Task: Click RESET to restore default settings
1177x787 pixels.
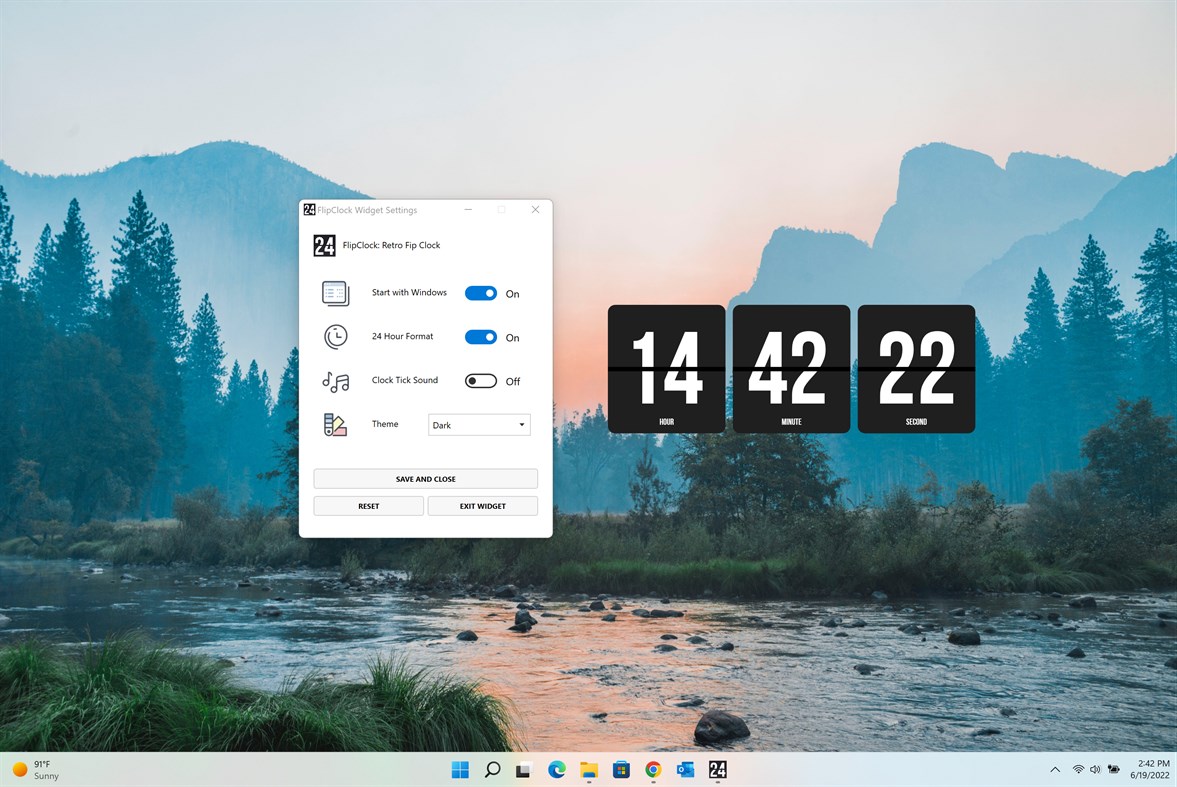Action: (x=368, y=505)
